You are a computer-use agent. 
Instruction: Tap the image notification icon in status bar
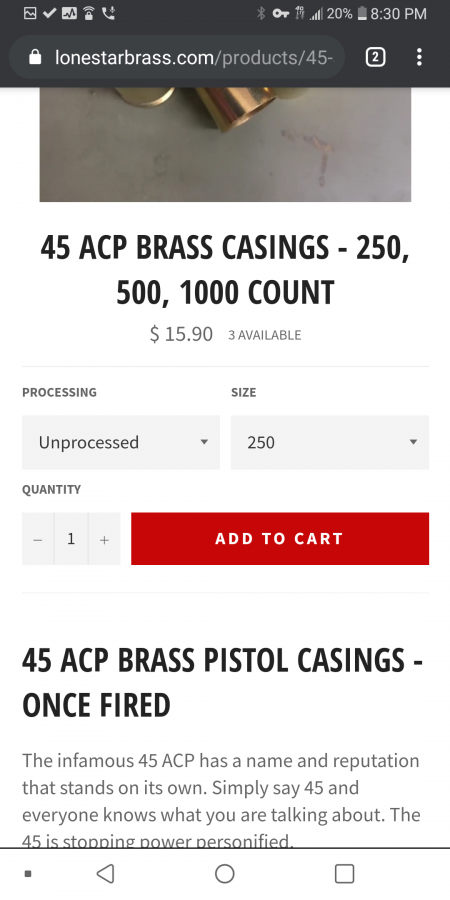coord(30,13)
